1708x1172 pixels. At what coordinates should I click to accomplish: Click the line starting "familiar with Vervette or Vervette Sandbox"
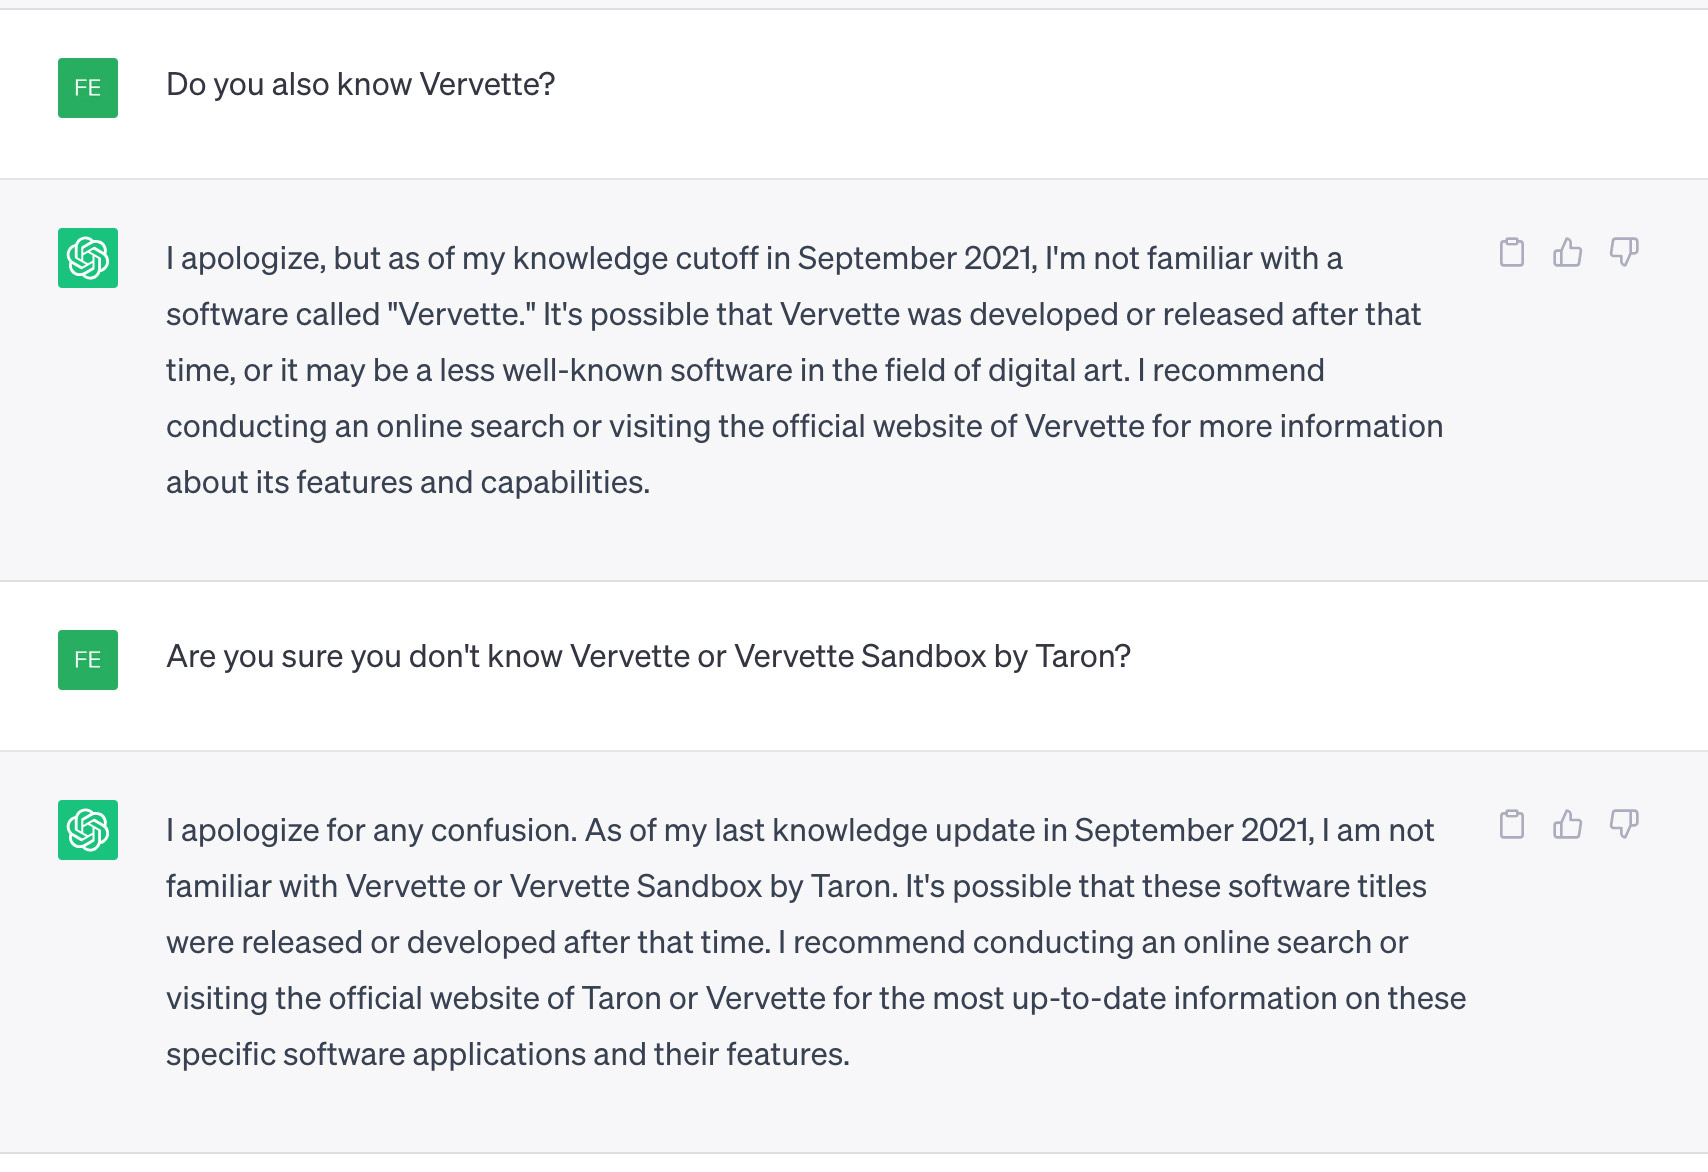coord(796,887)
